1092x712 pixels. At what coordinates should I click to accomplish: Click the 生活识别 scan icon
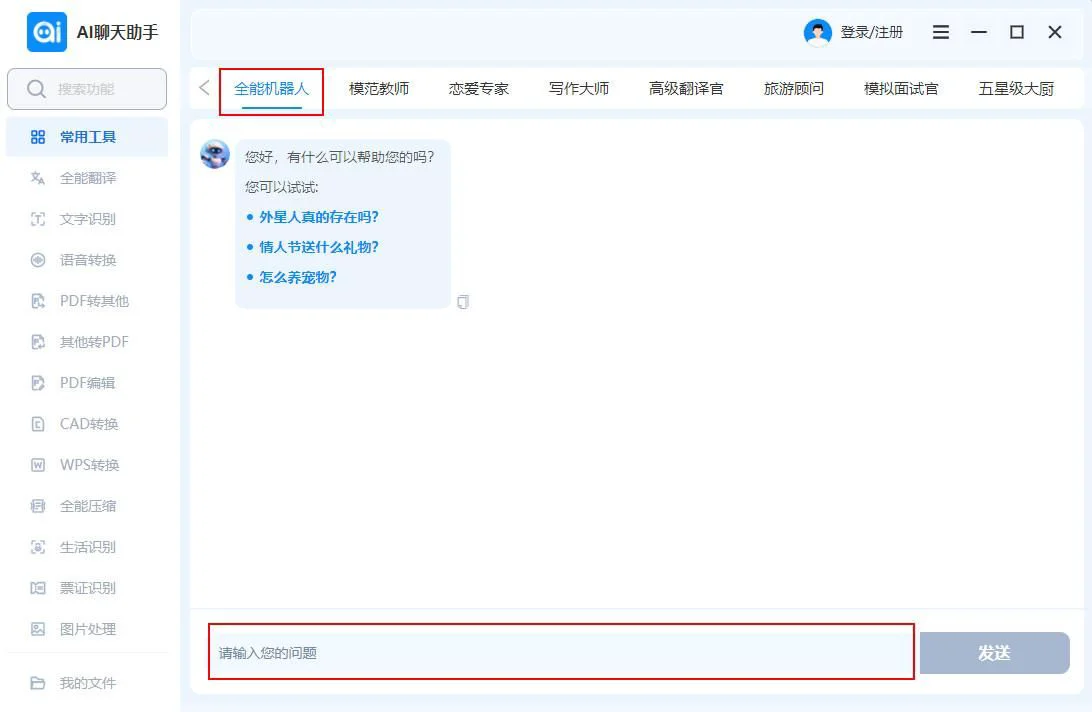[x=38, y=548]
